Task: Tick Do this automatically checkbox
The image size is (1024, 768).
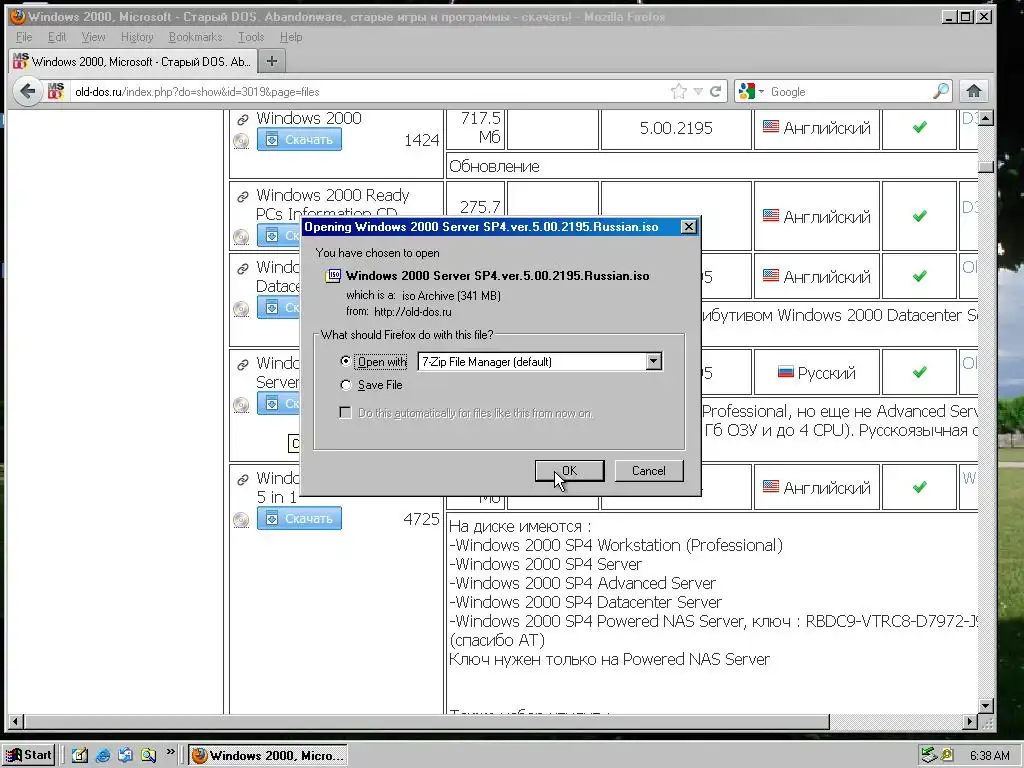Action: pos(345,413)
